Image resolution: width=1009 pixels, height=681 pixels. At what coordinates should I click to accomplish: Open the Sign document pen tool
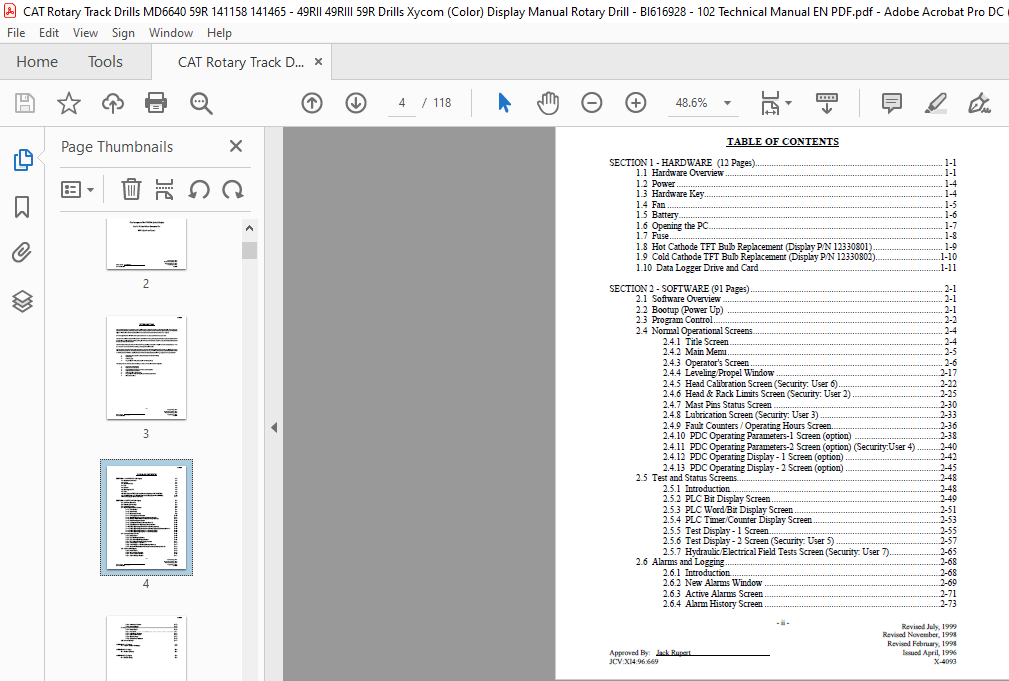pos(979,103)
